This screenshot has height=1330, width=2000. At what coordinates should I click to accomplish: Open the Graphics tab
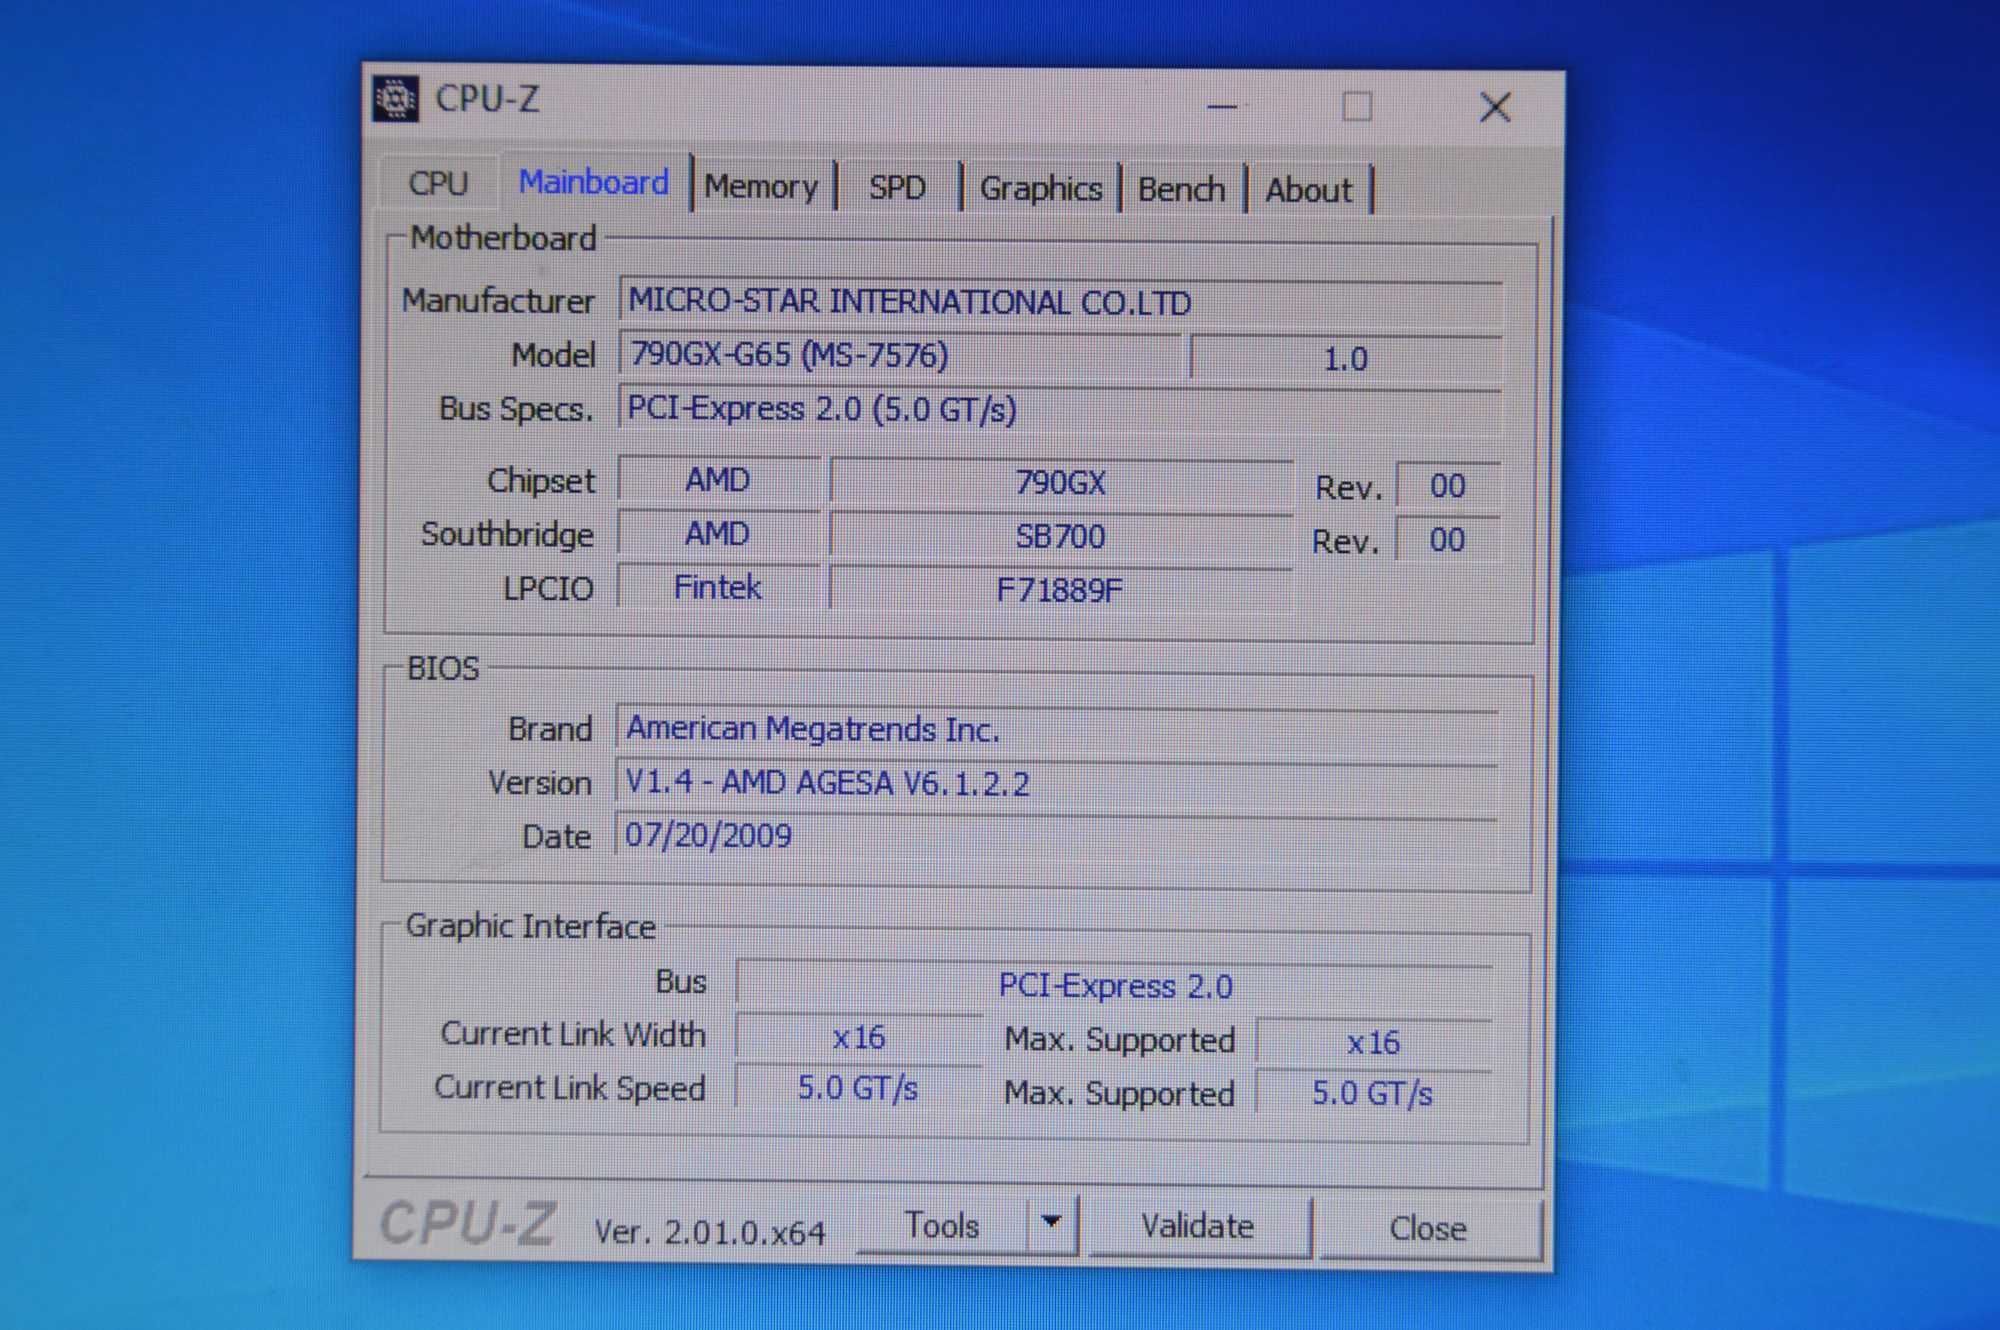(x=1041, y=189)
